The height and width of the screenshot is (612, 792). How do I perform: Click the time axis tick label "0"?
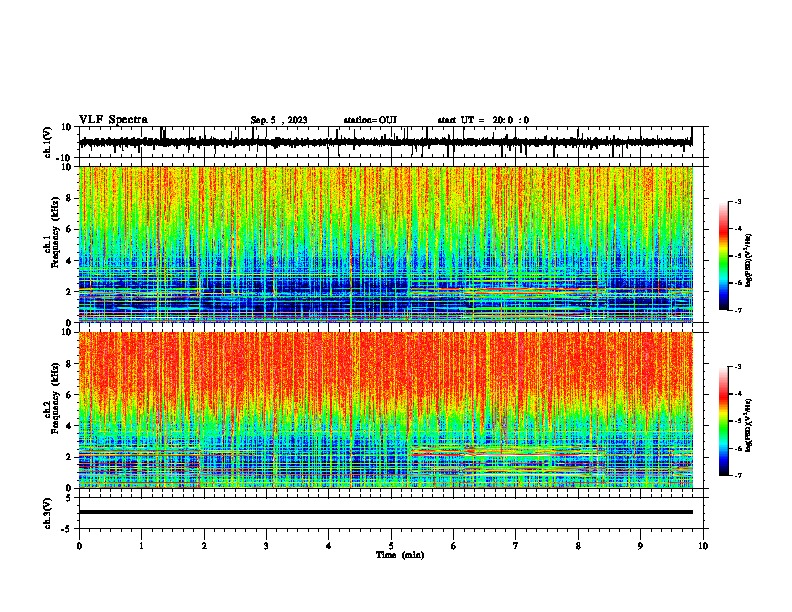79,546
